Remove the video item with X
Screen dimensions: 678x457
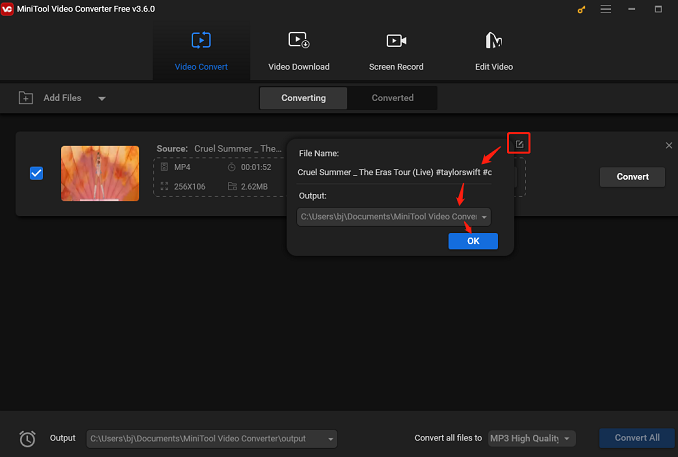pyautogui.click(x=668, y=145)
